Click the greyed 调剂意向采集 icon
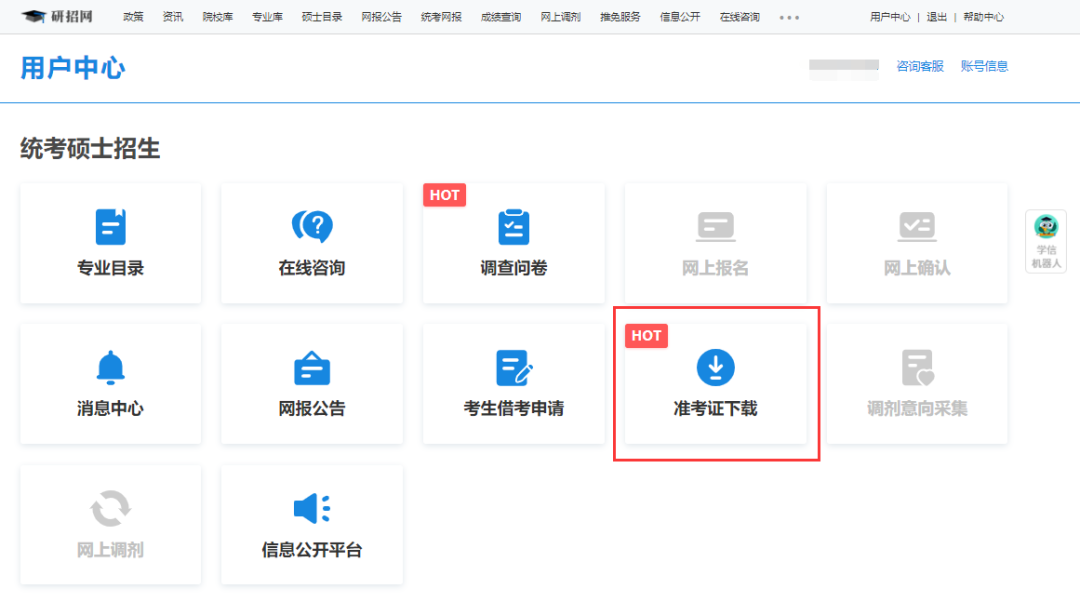1080x602 pixels. tap(917, 368)
